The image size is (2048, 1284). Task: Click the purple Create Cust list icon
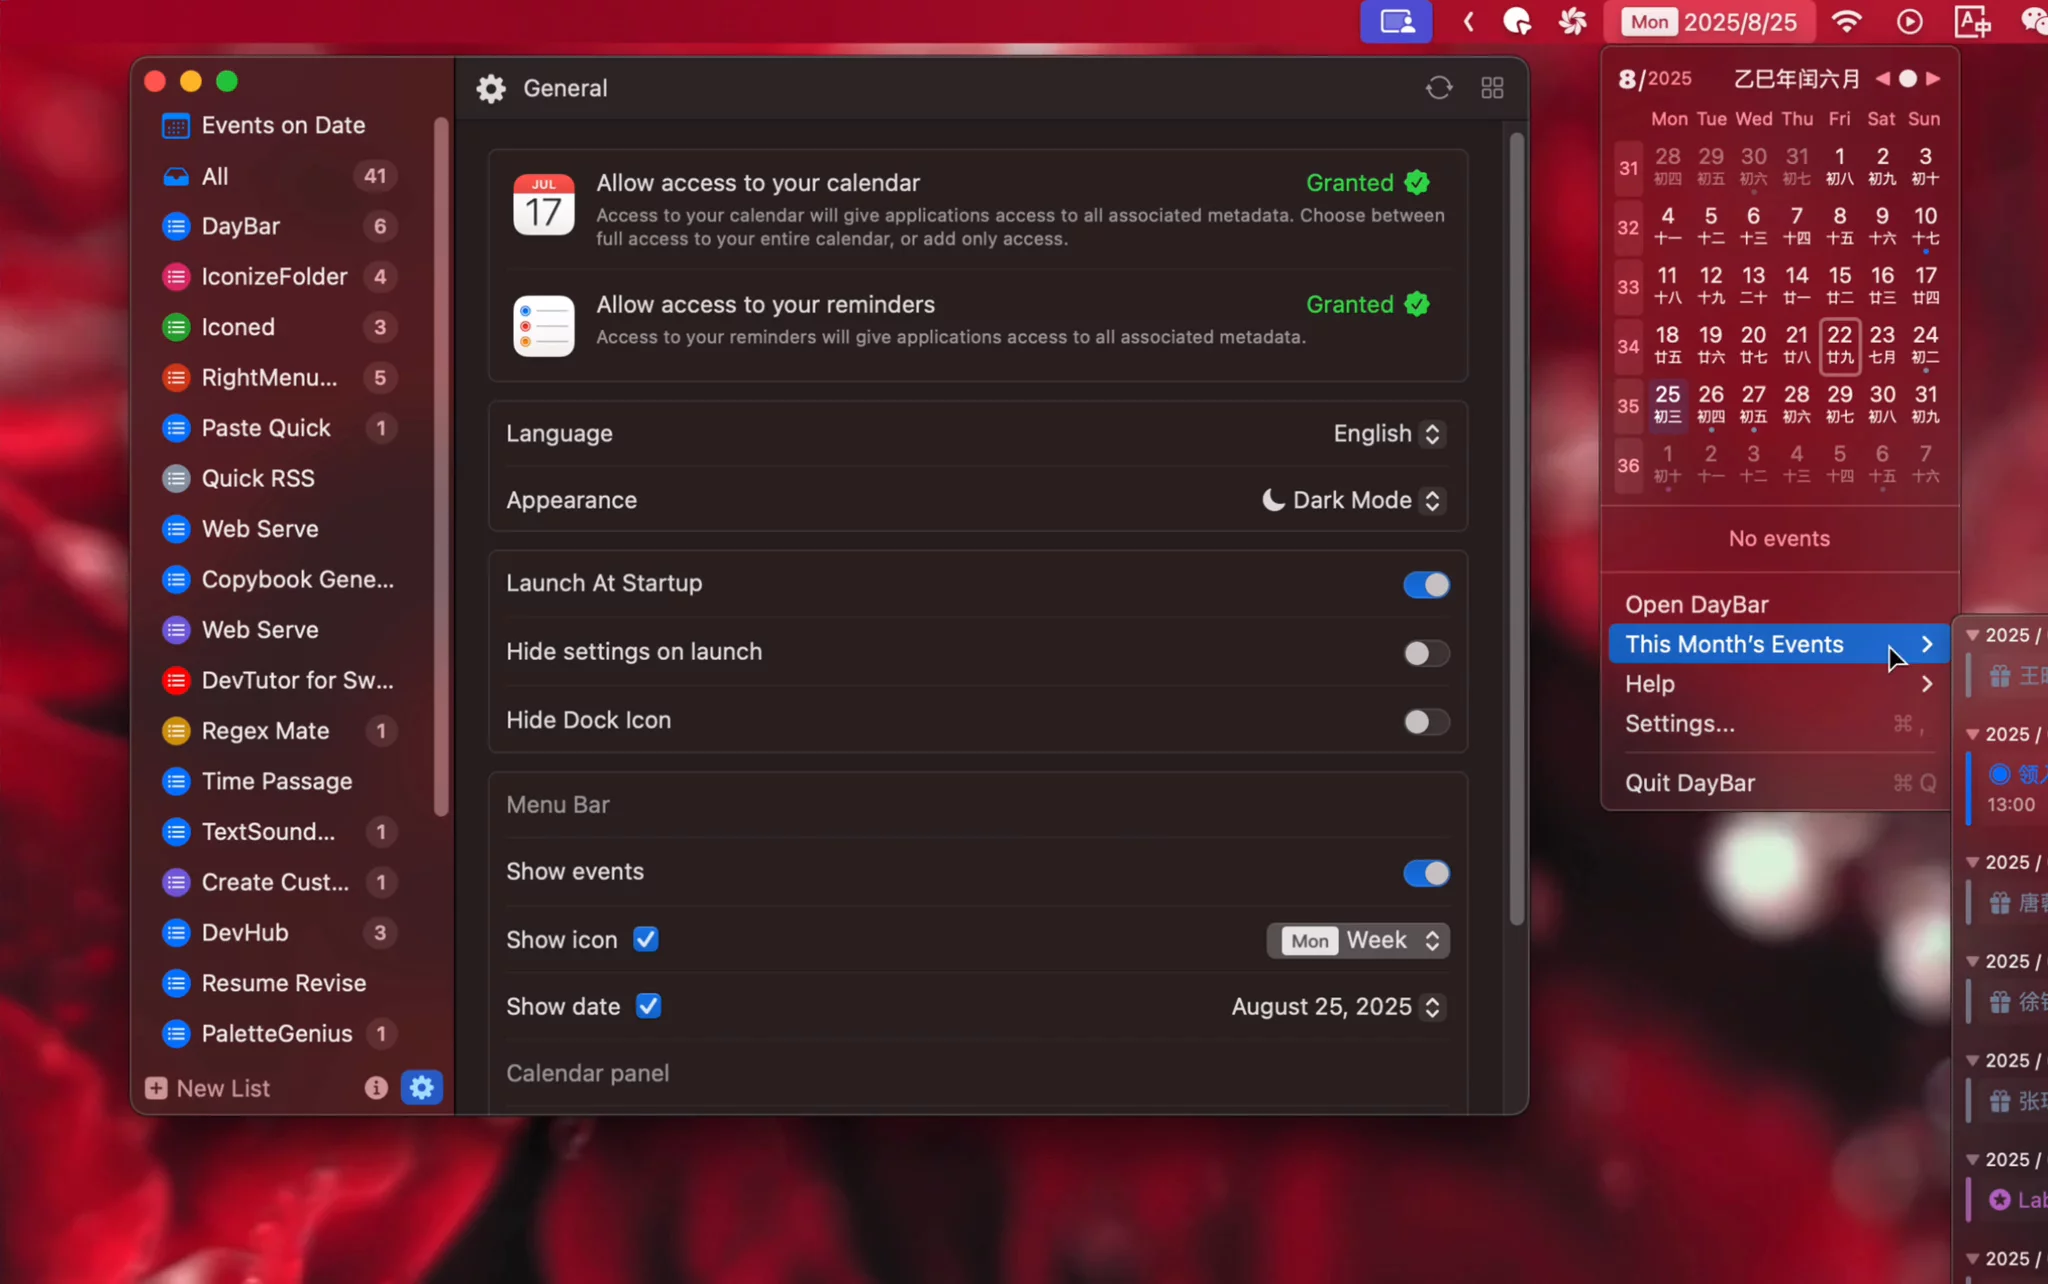tap(176, 882)
